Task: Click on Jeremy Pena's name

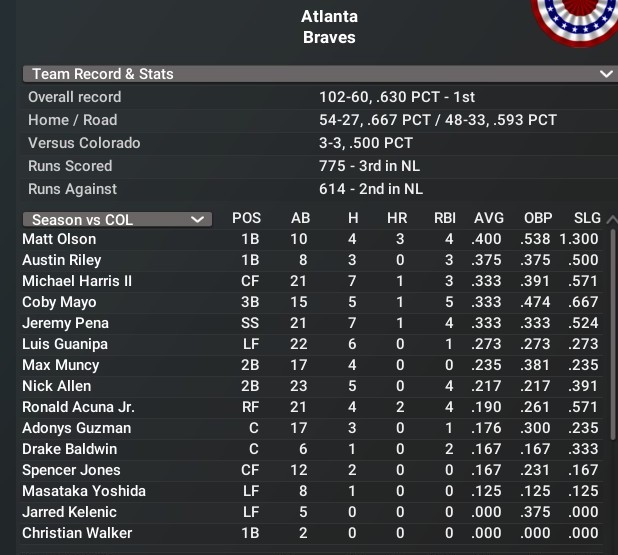Action: [x=65, y=323]
